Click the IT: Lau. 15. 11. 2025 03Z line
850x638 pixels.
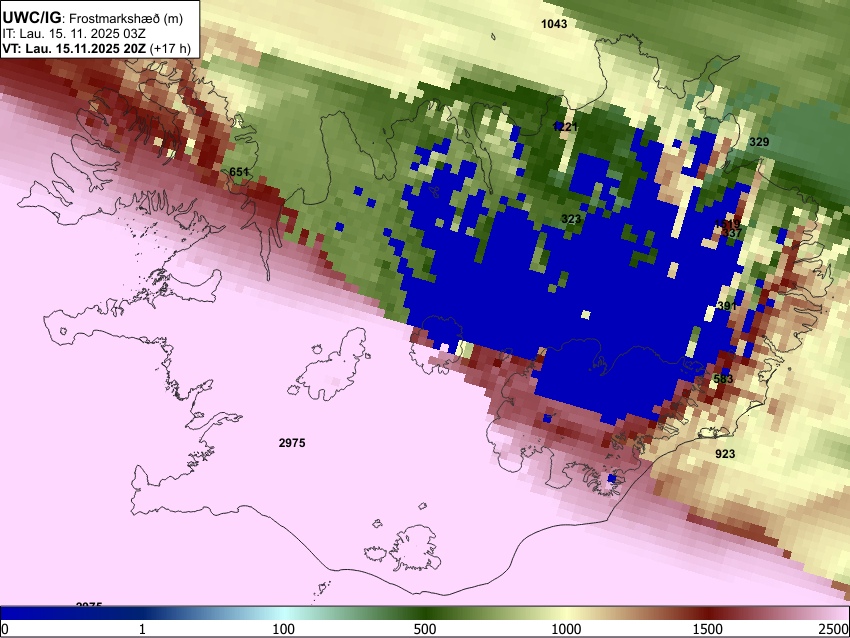point(74,33)
